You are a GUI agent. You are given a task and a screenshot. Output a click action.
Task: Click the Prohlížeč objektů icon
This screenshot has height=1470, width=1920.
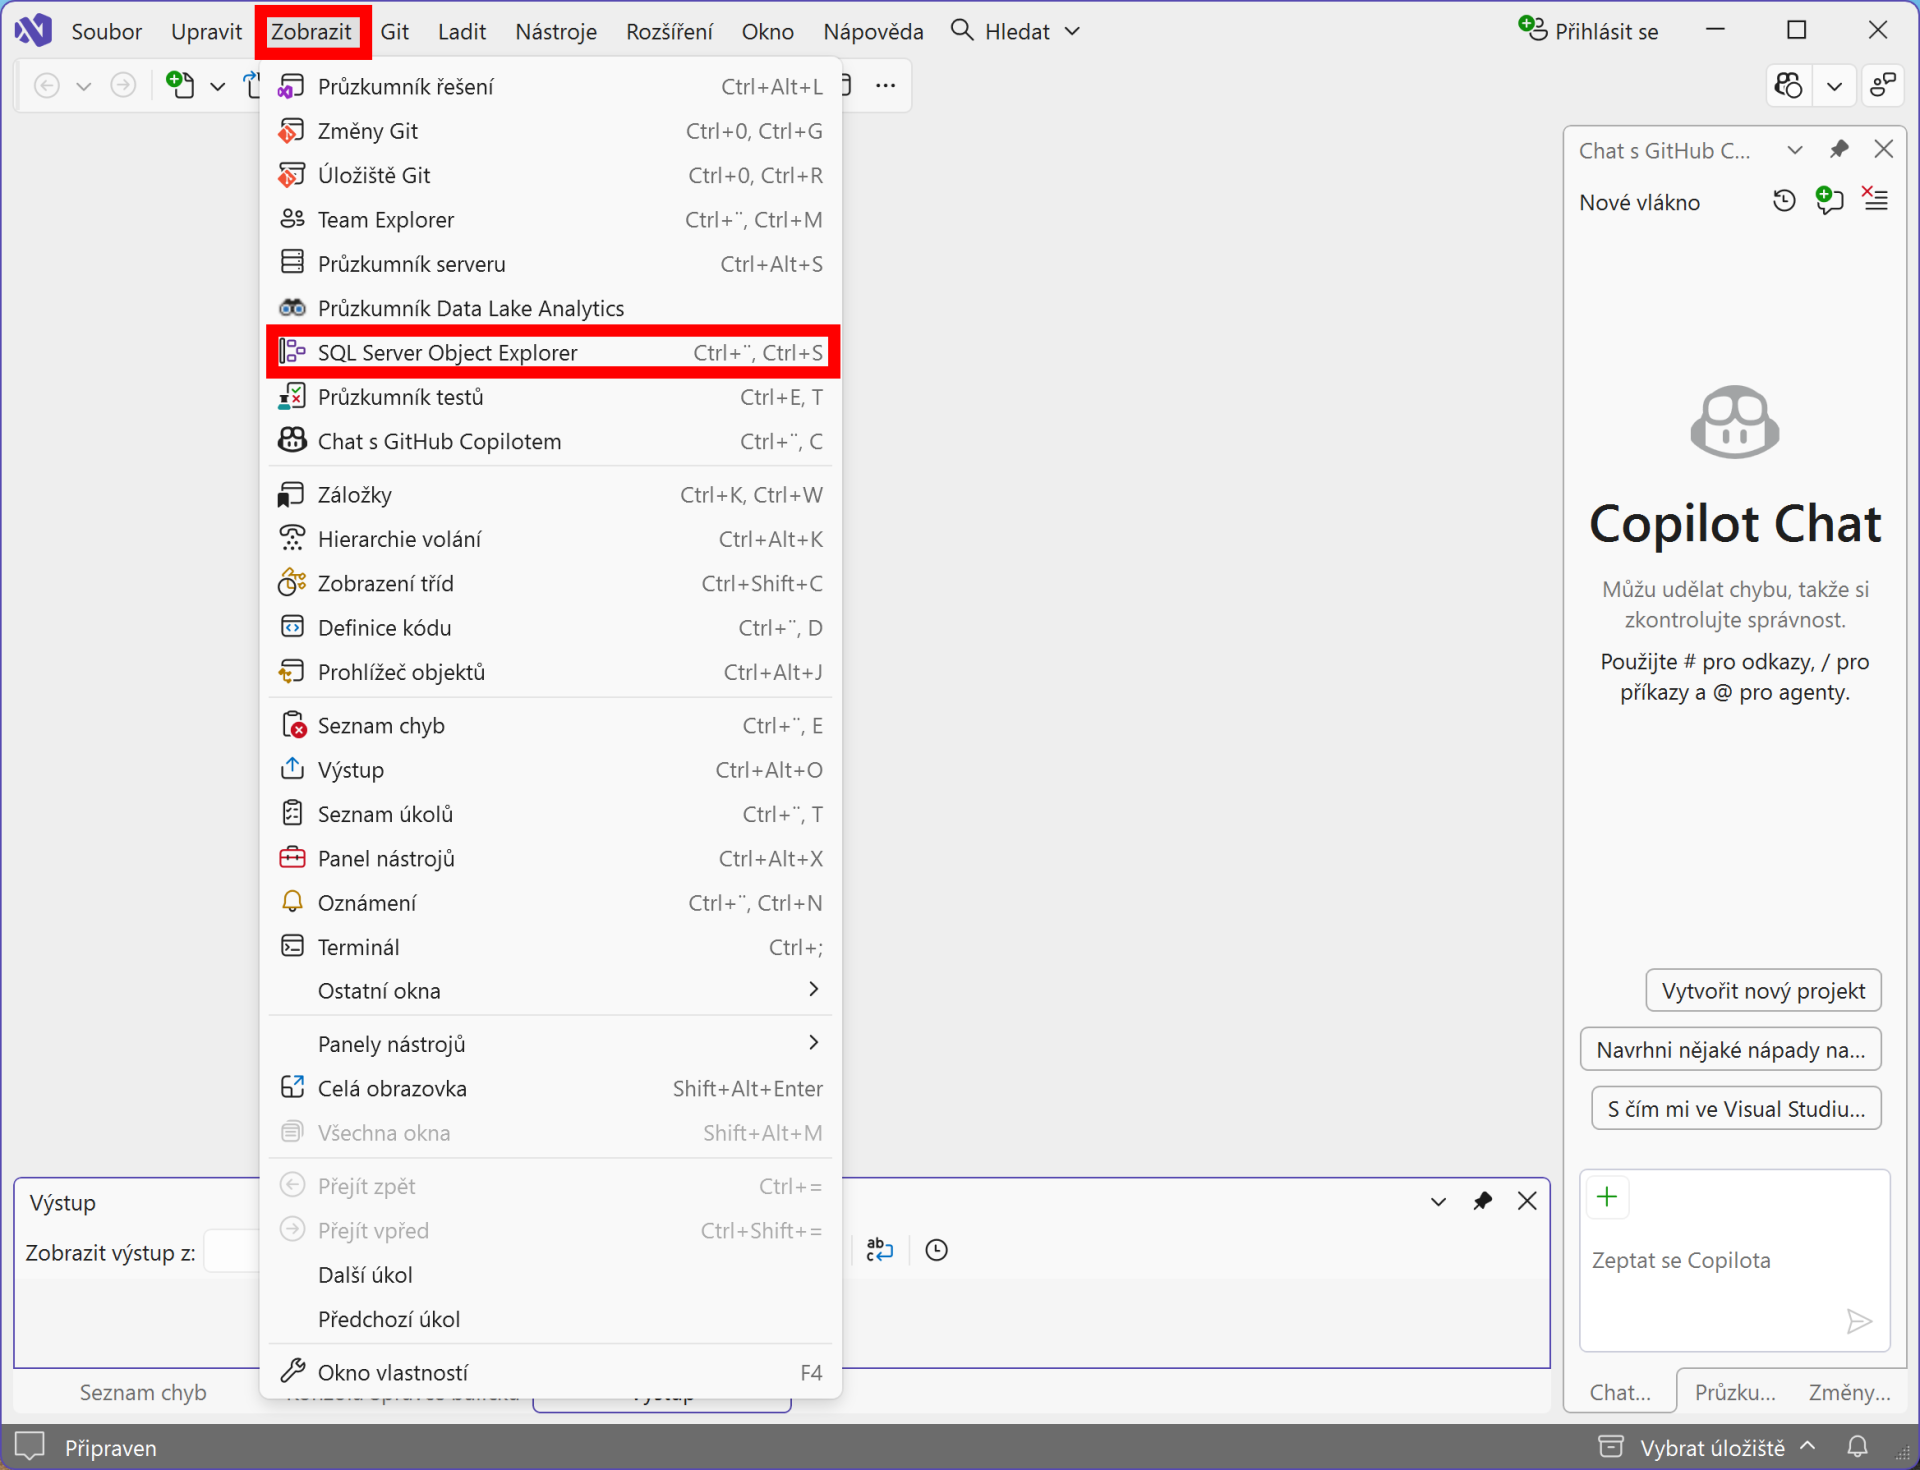click(292, 672)
